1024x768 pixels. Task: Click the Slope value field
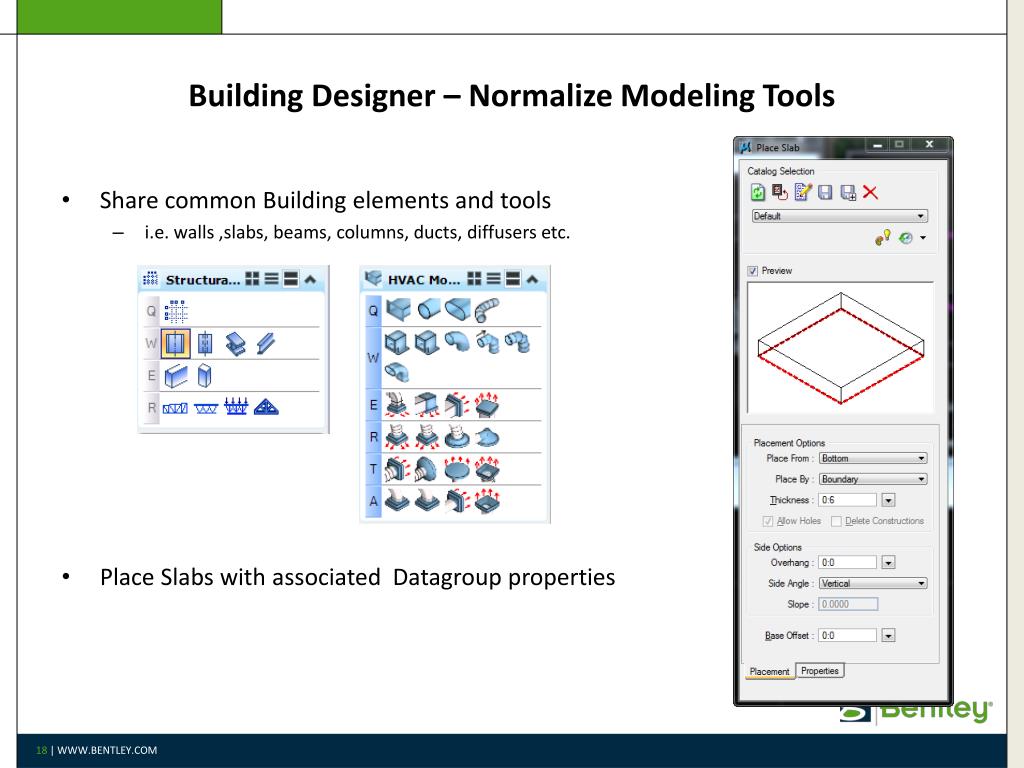coord(848,604)
